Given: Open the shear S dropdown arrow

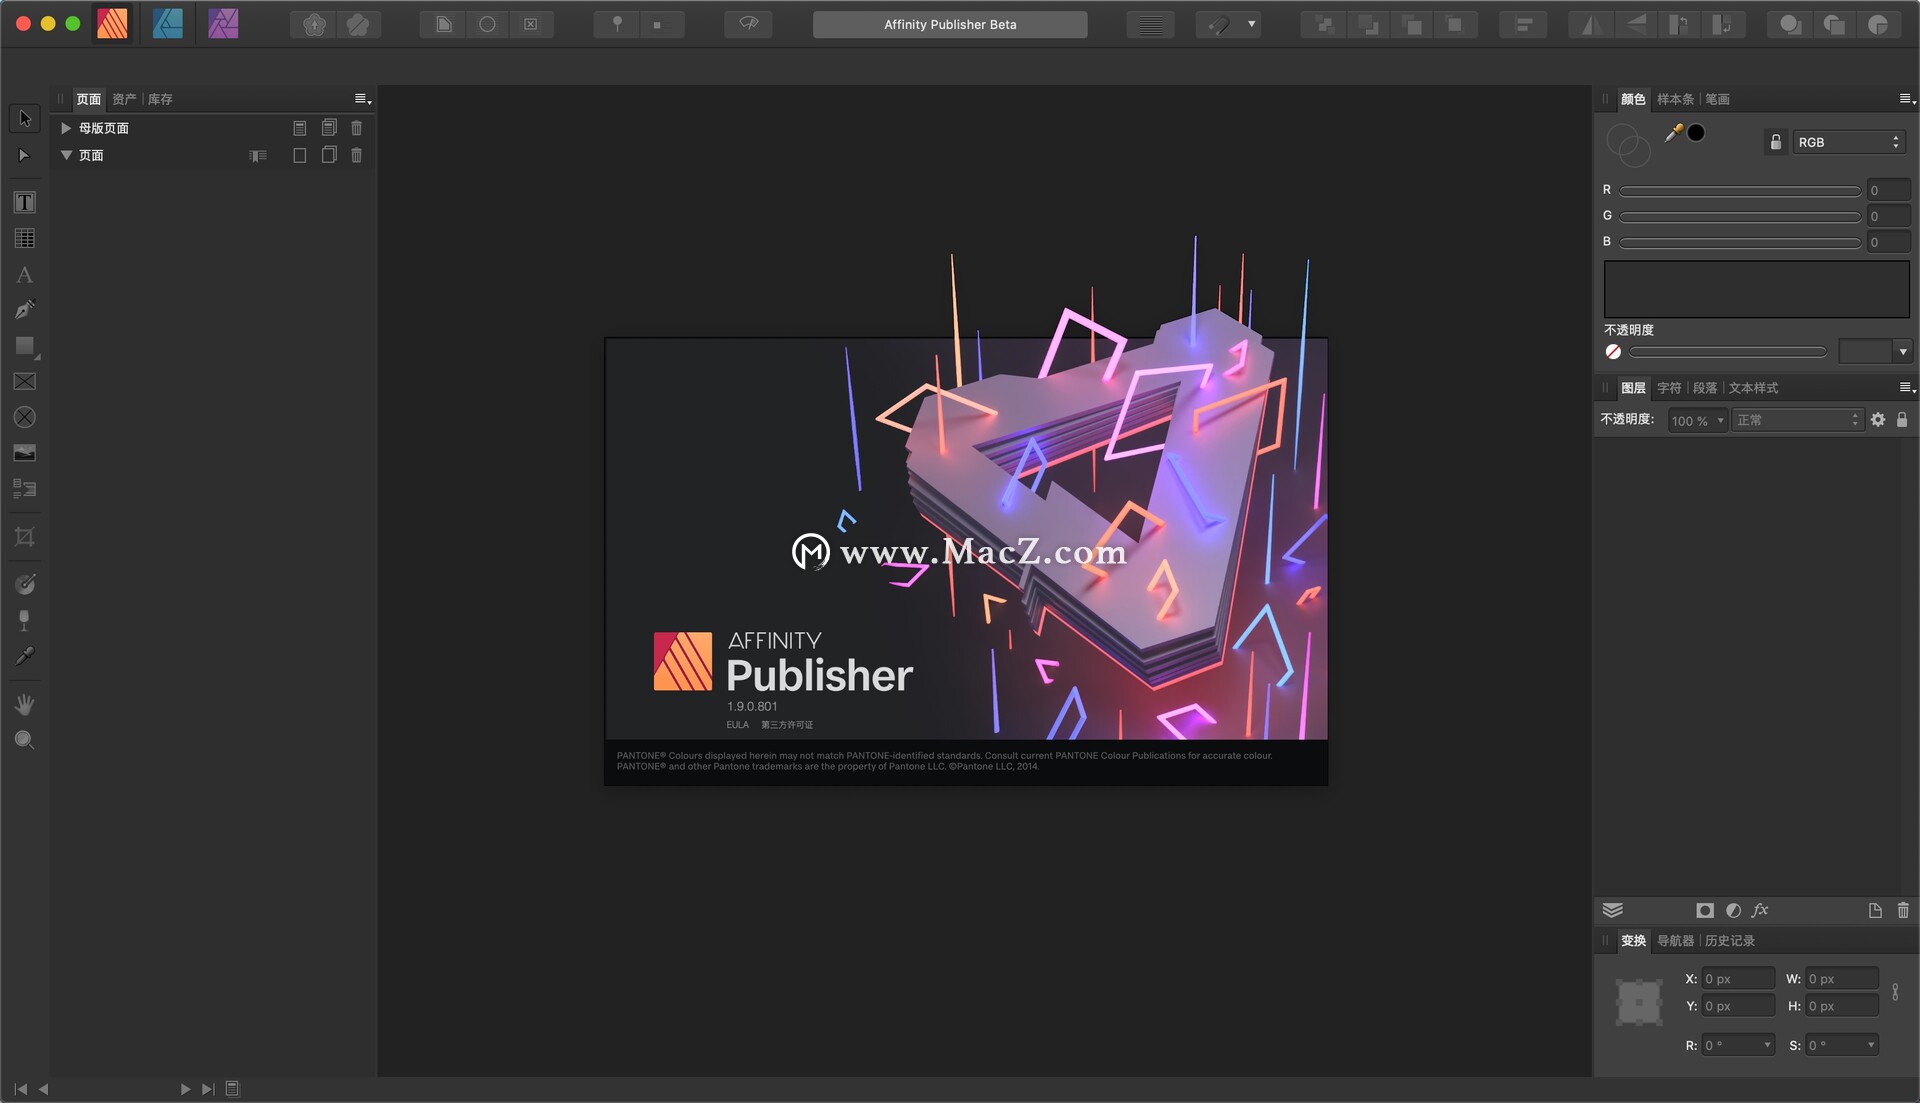Looking at the screenshot, I should click(1871, 1045).
